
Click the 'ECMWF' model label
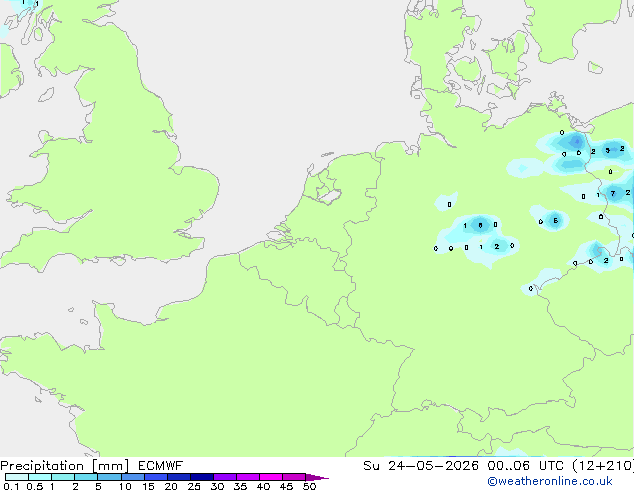161,466
